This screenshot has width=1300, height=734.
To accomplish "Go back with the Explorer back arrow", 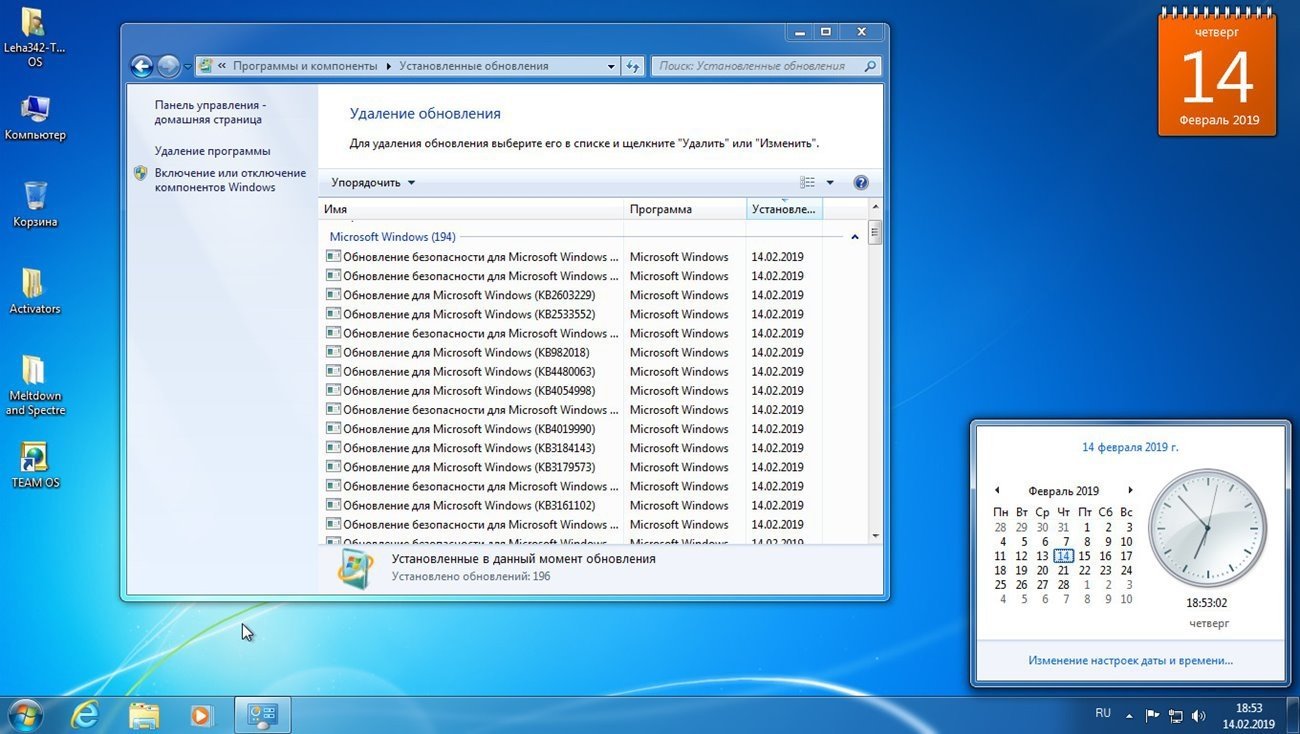I will point(142,67).
